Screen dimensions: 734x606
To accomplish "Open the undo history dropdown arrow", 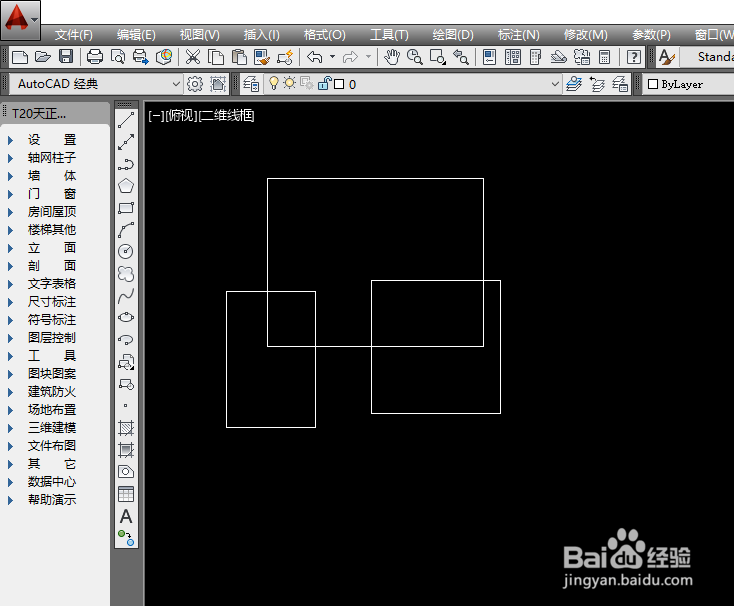I will [332, 57].
